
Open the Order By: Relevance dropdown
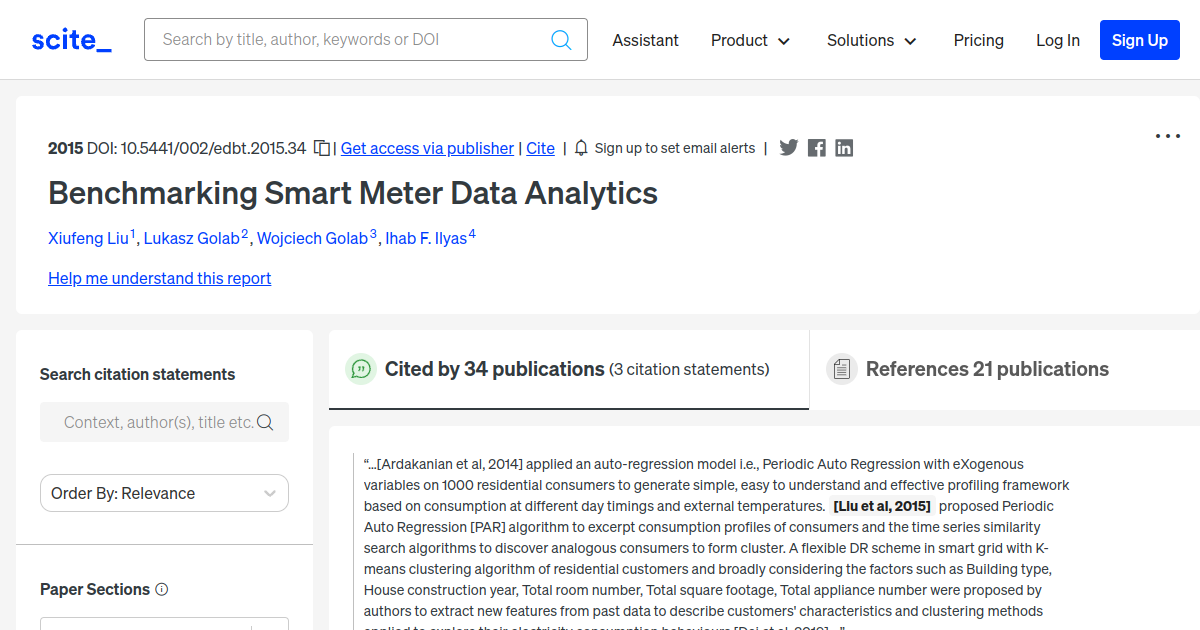coord(164,493)
